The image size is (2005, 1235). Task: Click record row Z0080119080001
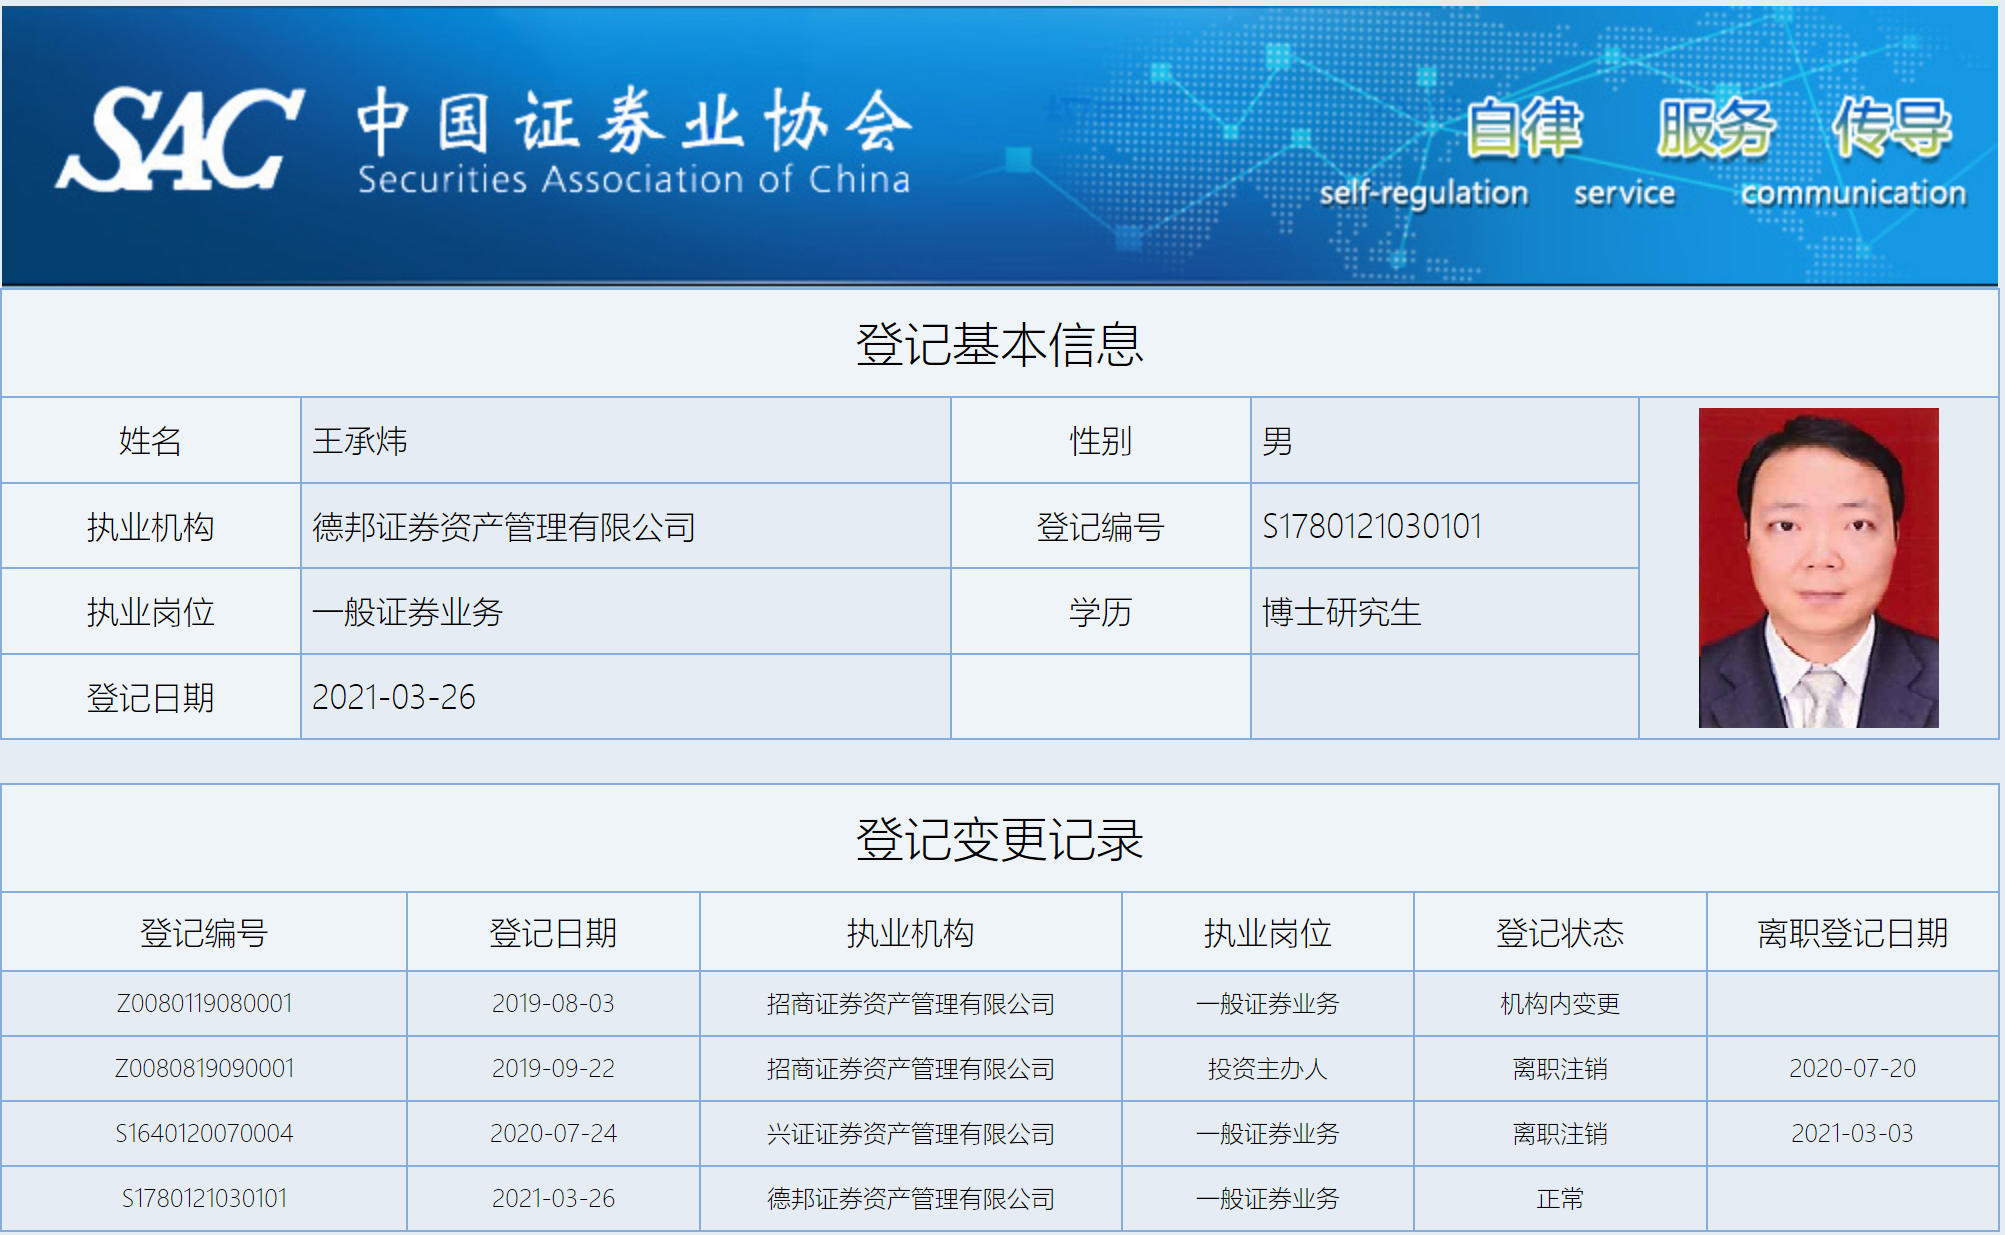[x=204, y=1003]
